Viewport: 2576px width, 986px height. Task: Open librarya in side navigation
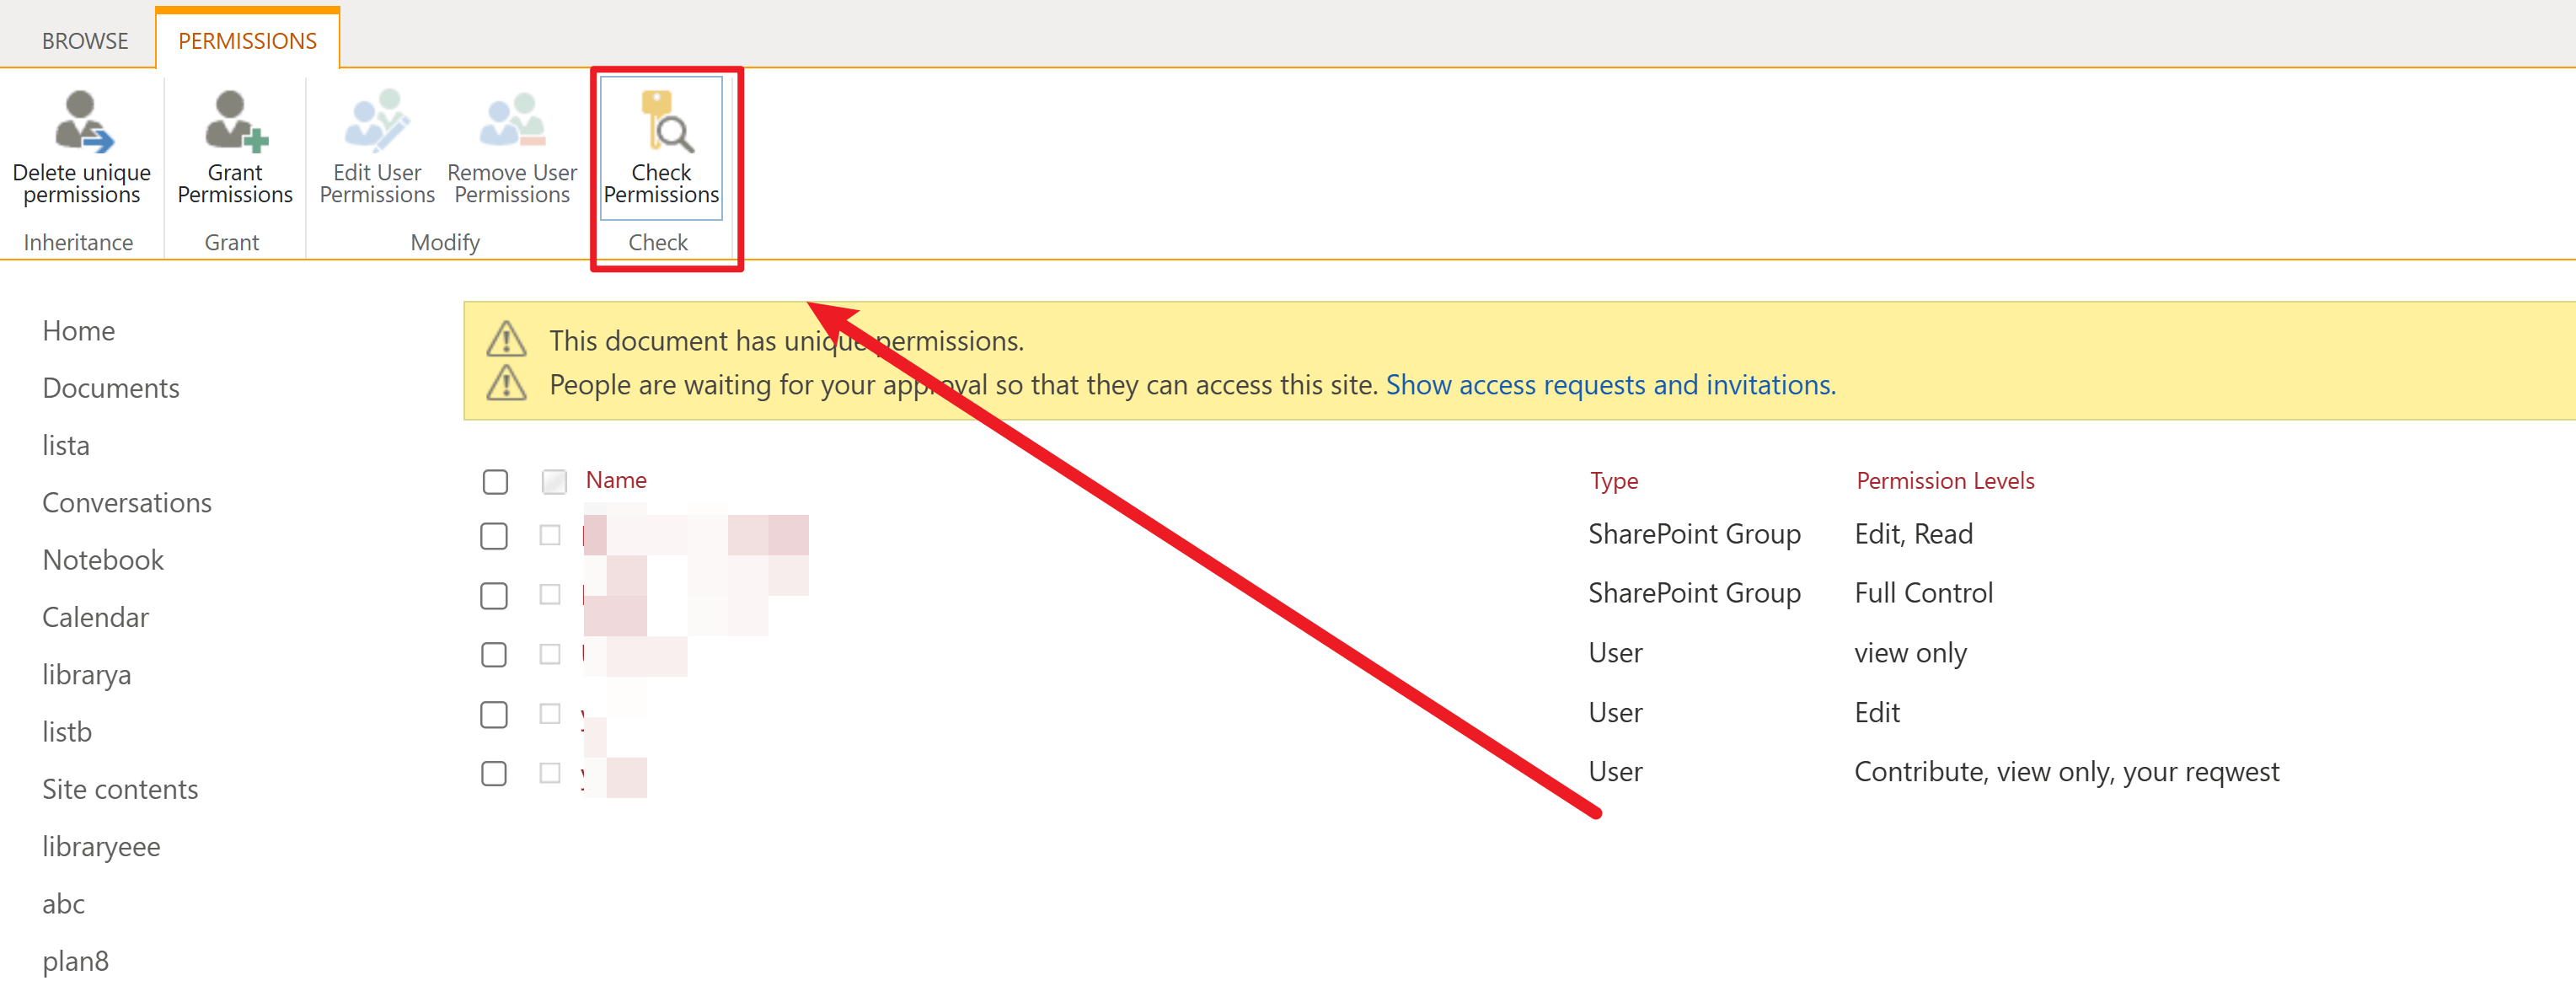click(x=86, y=675)
